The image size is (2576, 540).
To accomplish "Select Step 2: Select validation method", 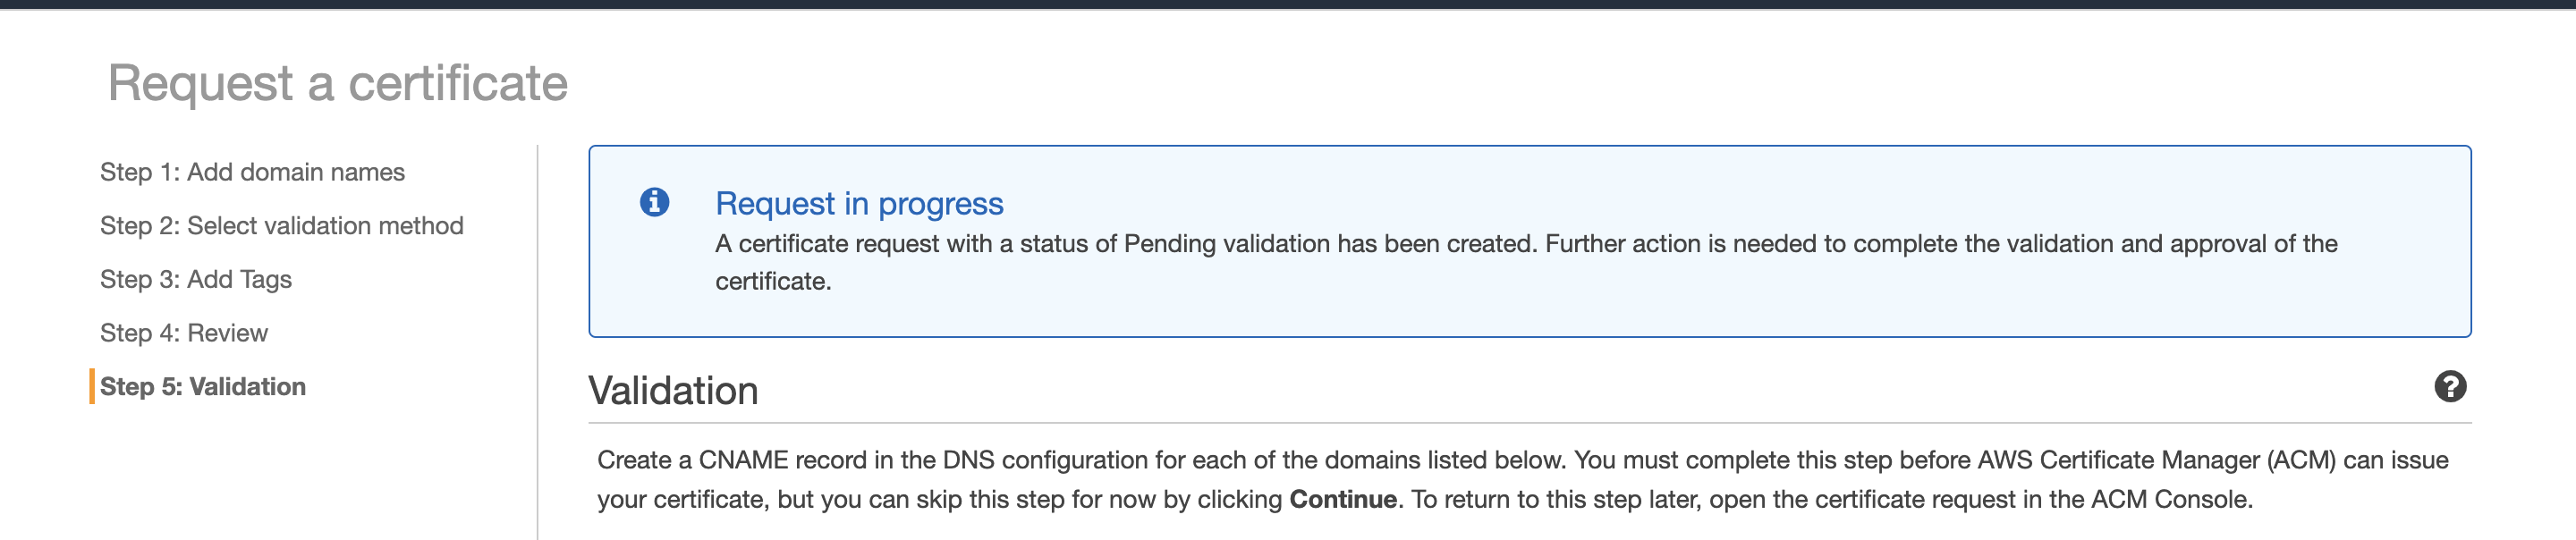I will pos(281,226).
